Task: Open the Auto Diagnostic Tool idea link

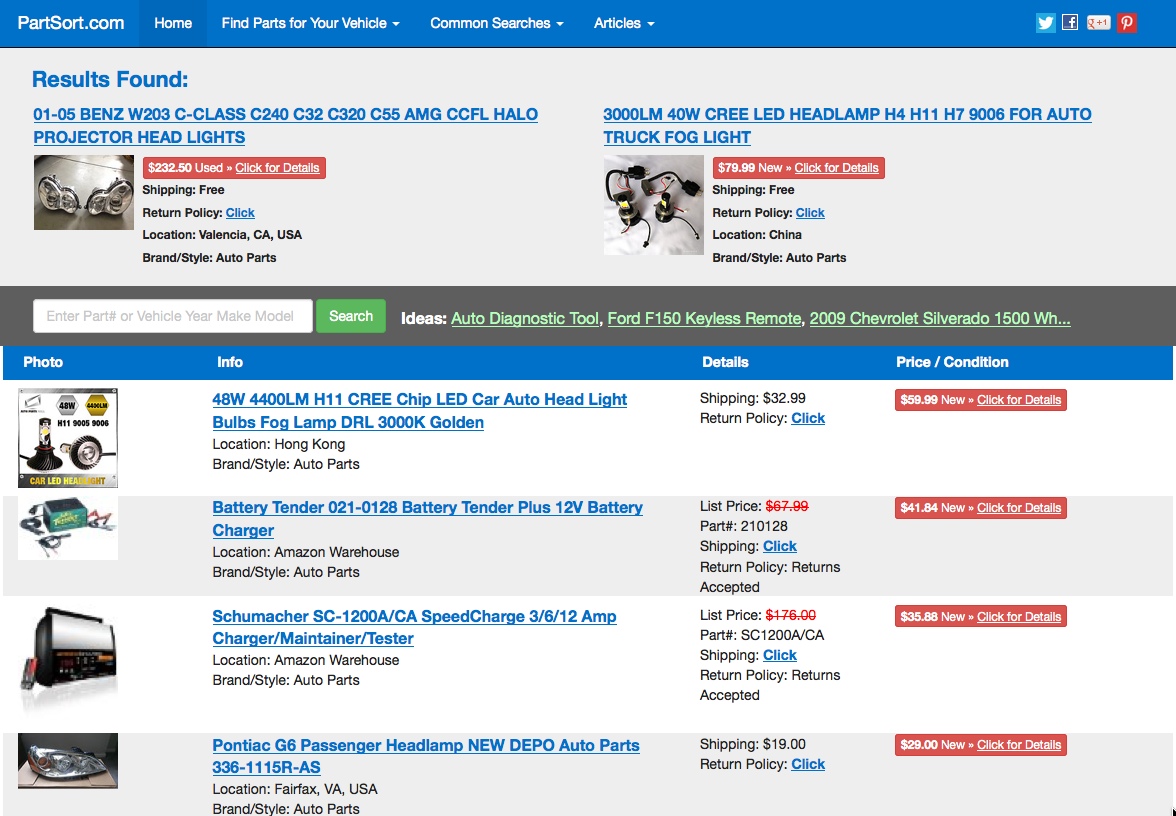Action: click(525, 319)
